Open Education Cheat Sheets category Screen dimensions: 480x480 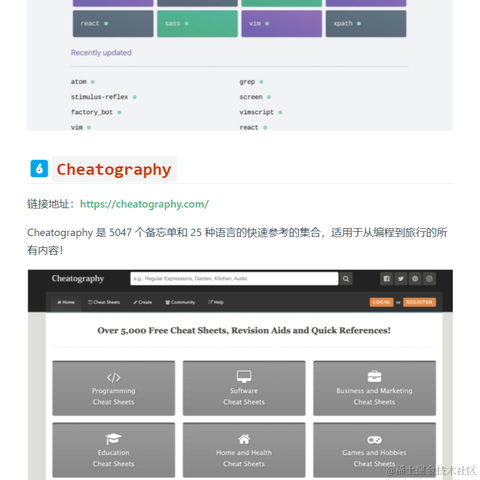click(x=114, y=450)
